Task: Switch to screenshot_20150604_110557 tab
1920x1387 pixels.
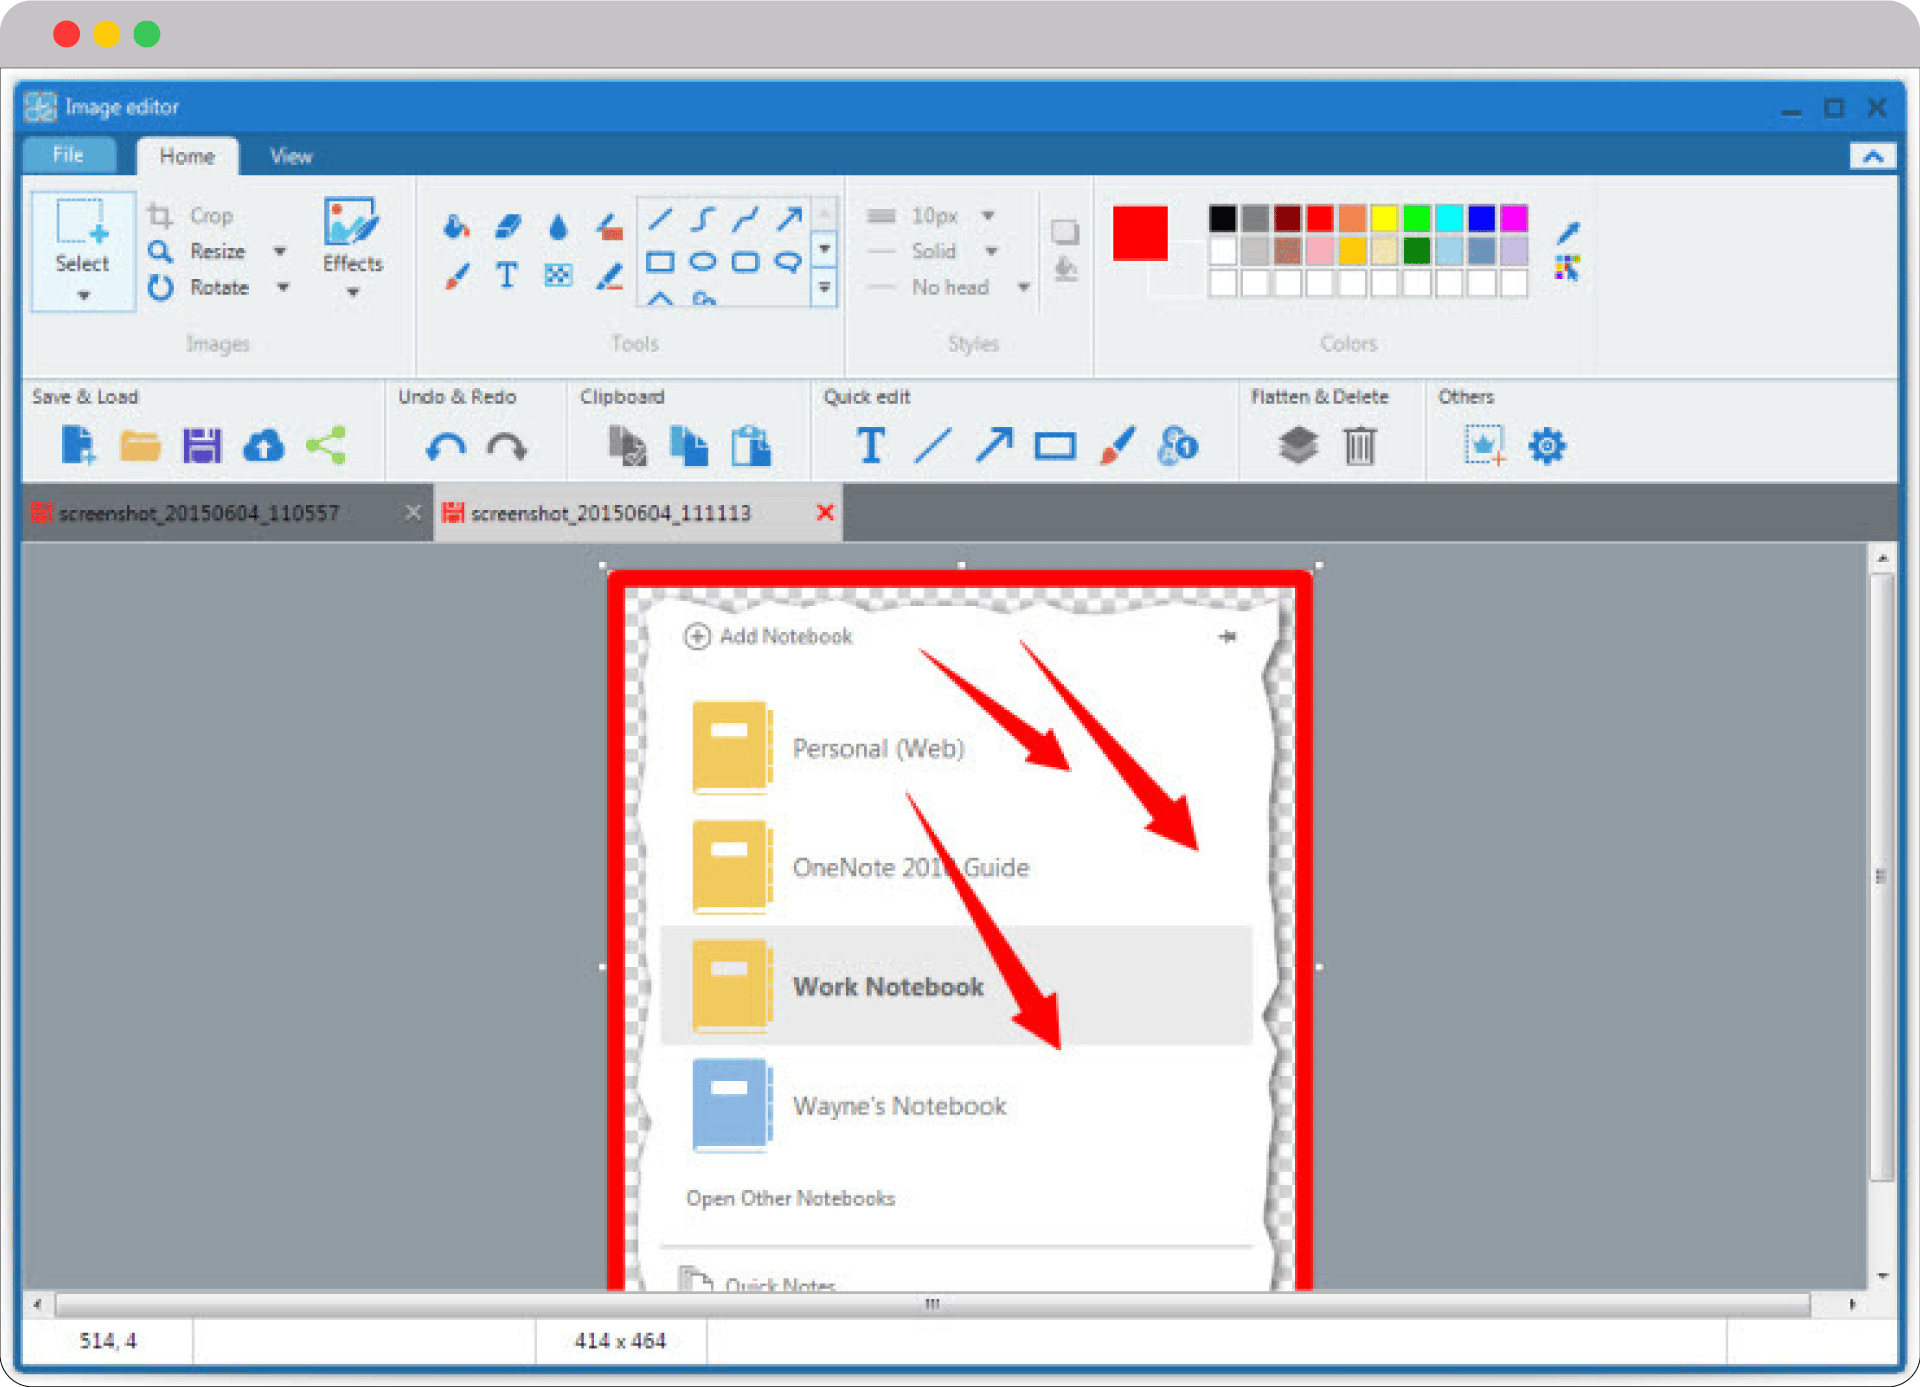Action: click(199, 513)
